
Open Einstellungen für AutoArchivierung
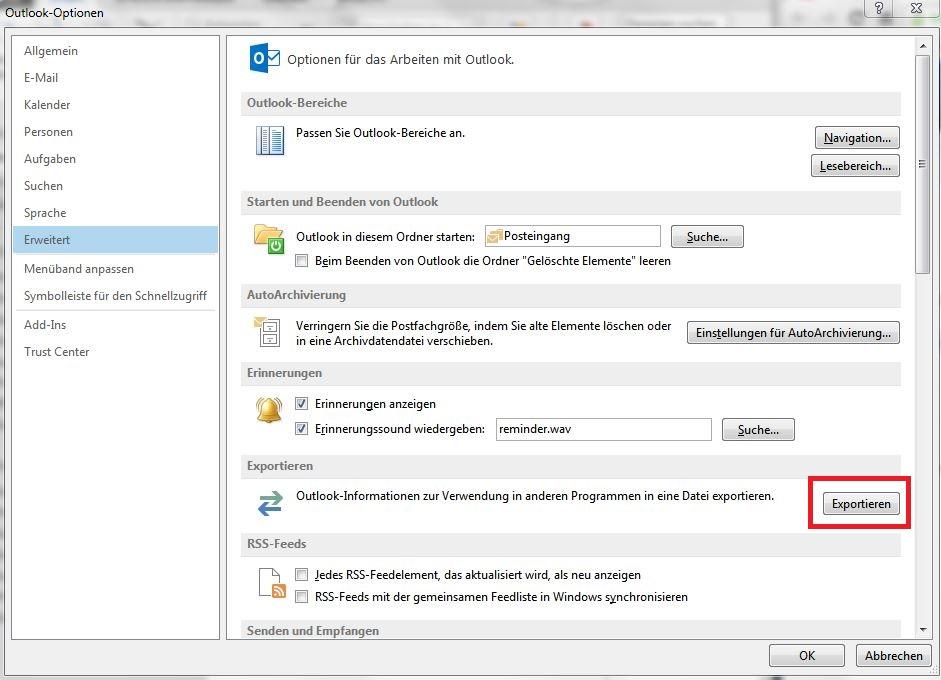tap(792, 333)
